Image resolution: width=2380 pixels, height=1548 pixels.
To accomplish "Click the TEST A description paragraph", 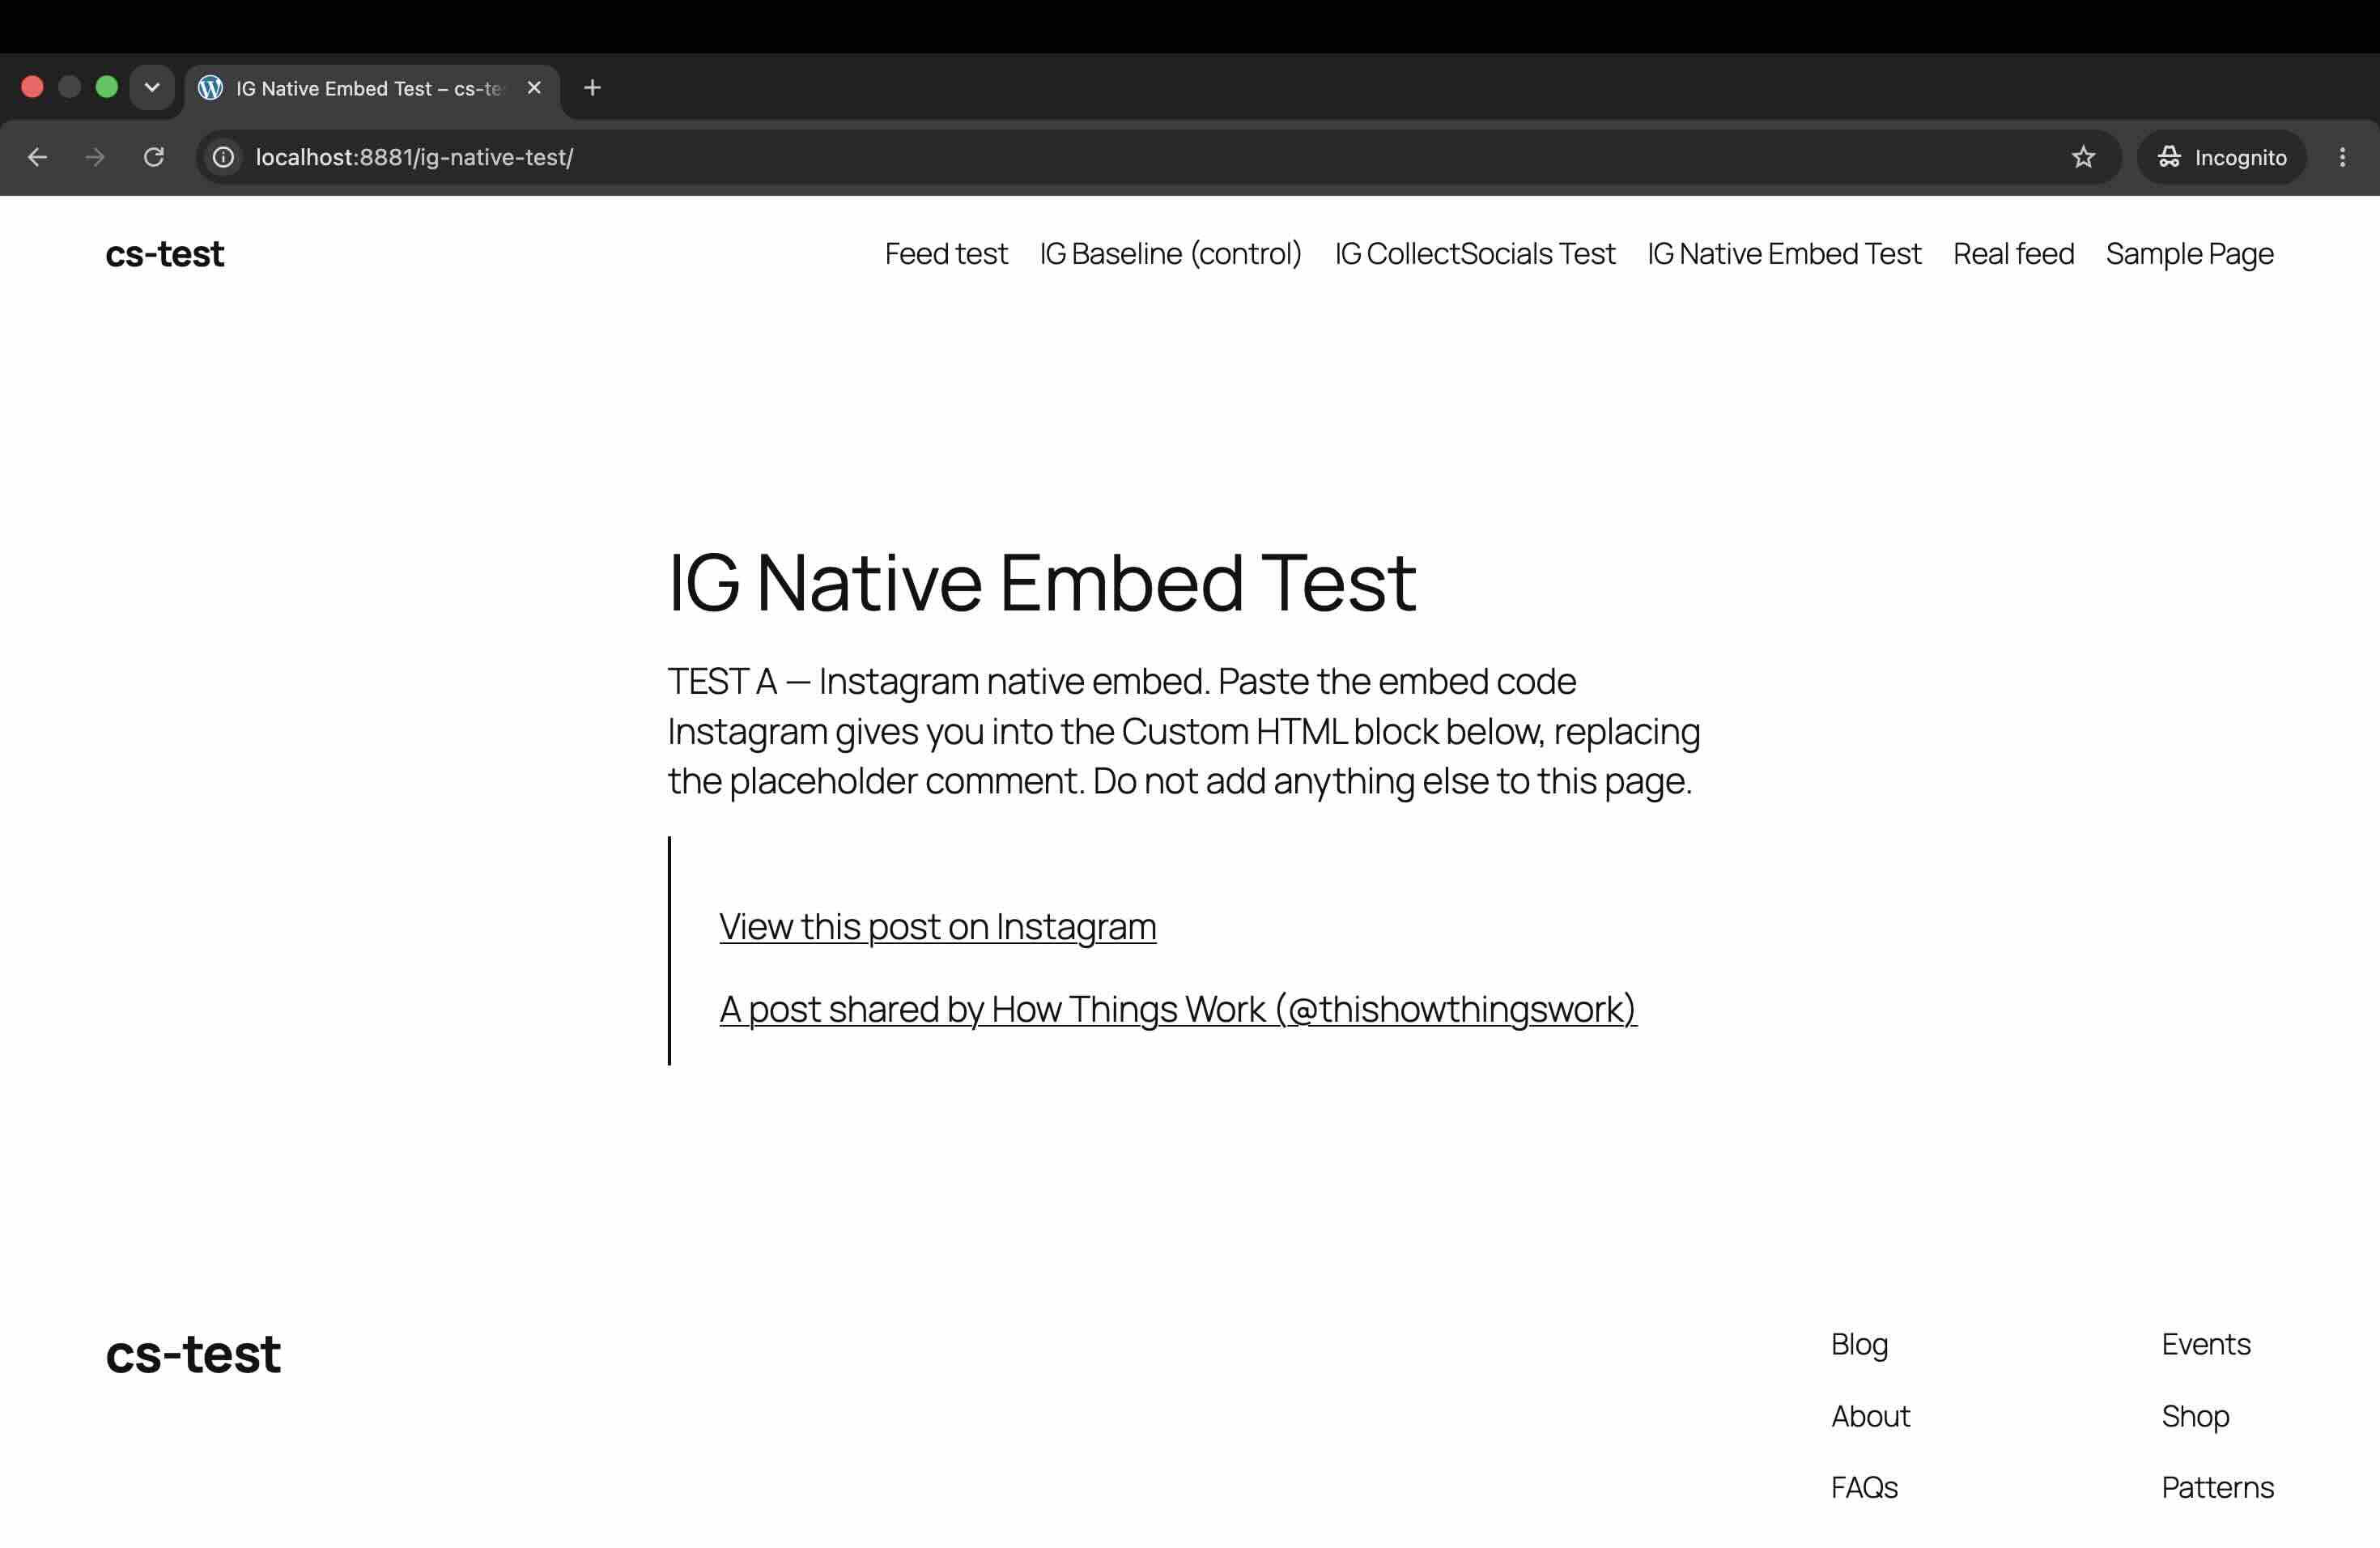I will pos(1184,731).
